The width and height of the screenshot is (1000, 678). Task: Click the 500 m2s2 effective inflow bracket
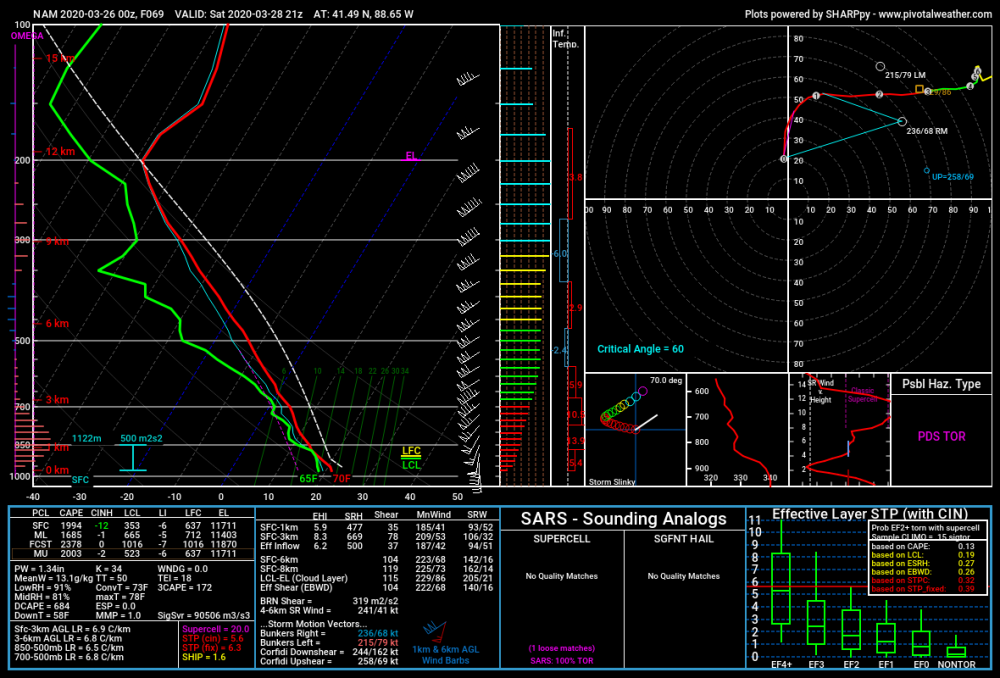(x=133, y=453)
